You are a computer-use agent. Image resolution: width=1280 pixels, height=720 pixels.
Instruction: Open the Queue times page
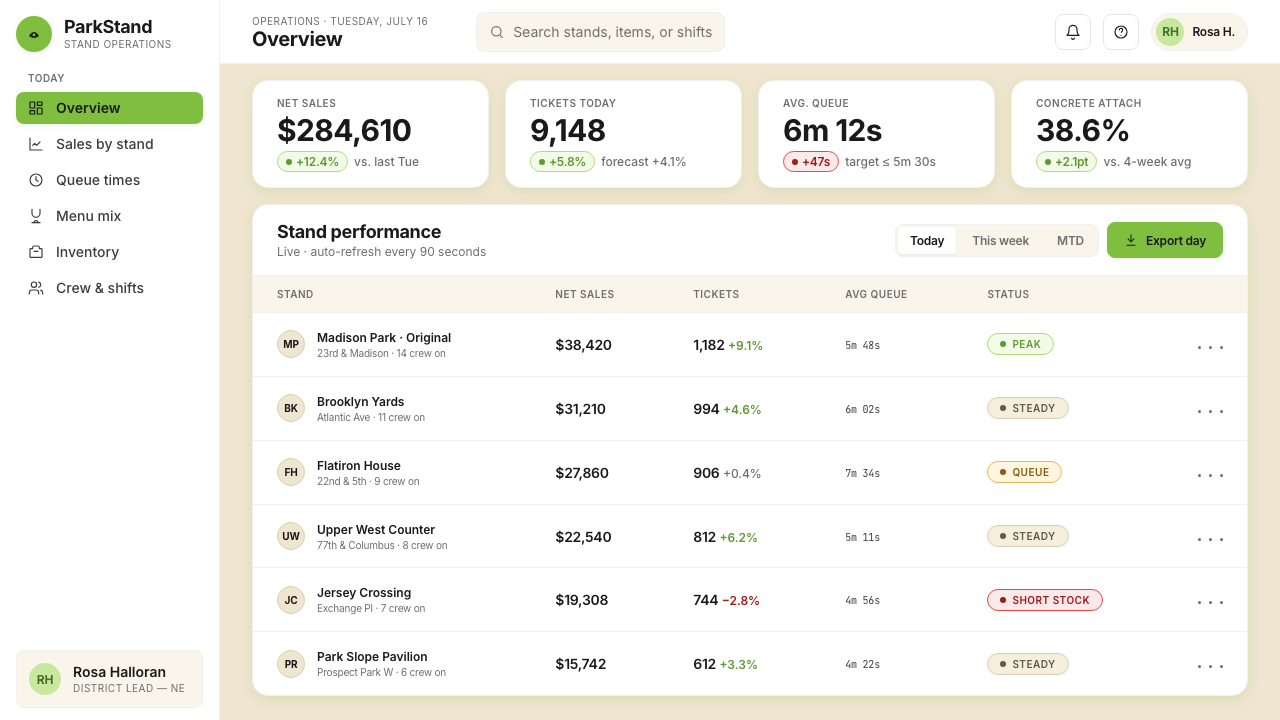point(109,180)
